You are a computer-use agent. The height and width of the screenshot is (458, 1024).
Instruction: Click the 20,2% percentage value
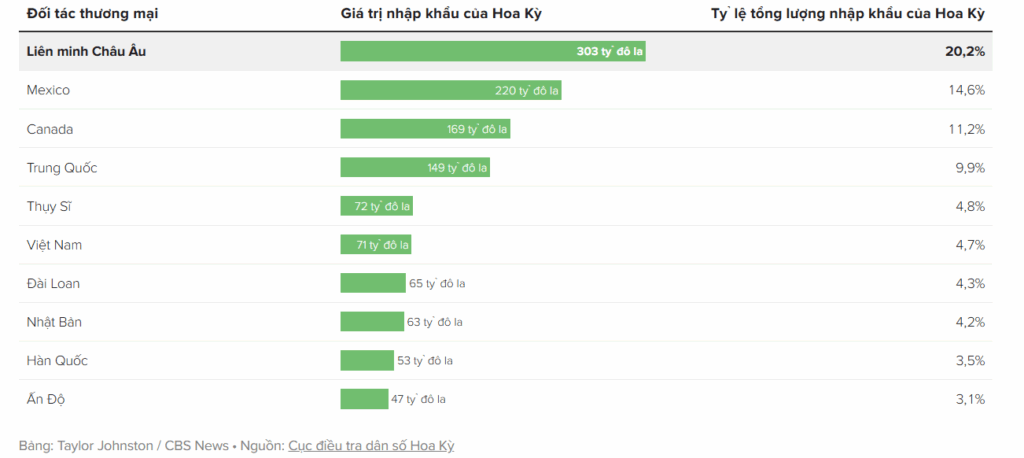pos(965,51)
